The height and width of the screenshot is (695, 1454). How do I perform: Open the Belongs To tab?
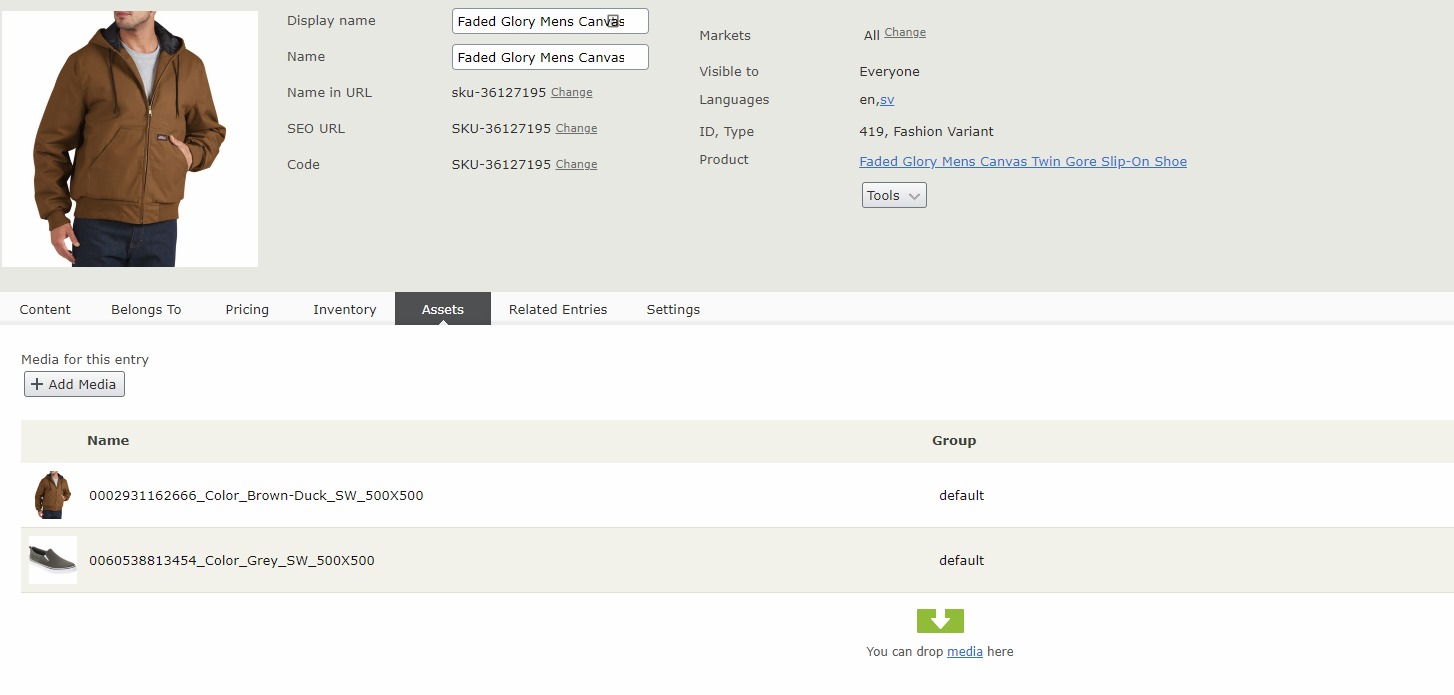[146, 309]
